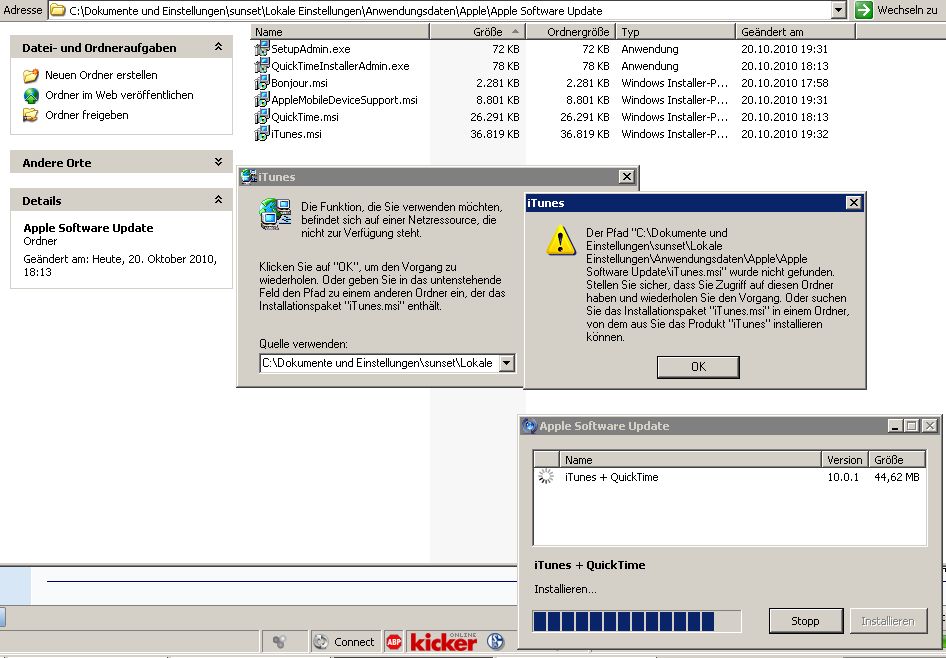The width and height of the screenshot is (946, 658).
Task: Click the 36.819 KB size of iTunes.msi
Action: click(x=495, y=134)
